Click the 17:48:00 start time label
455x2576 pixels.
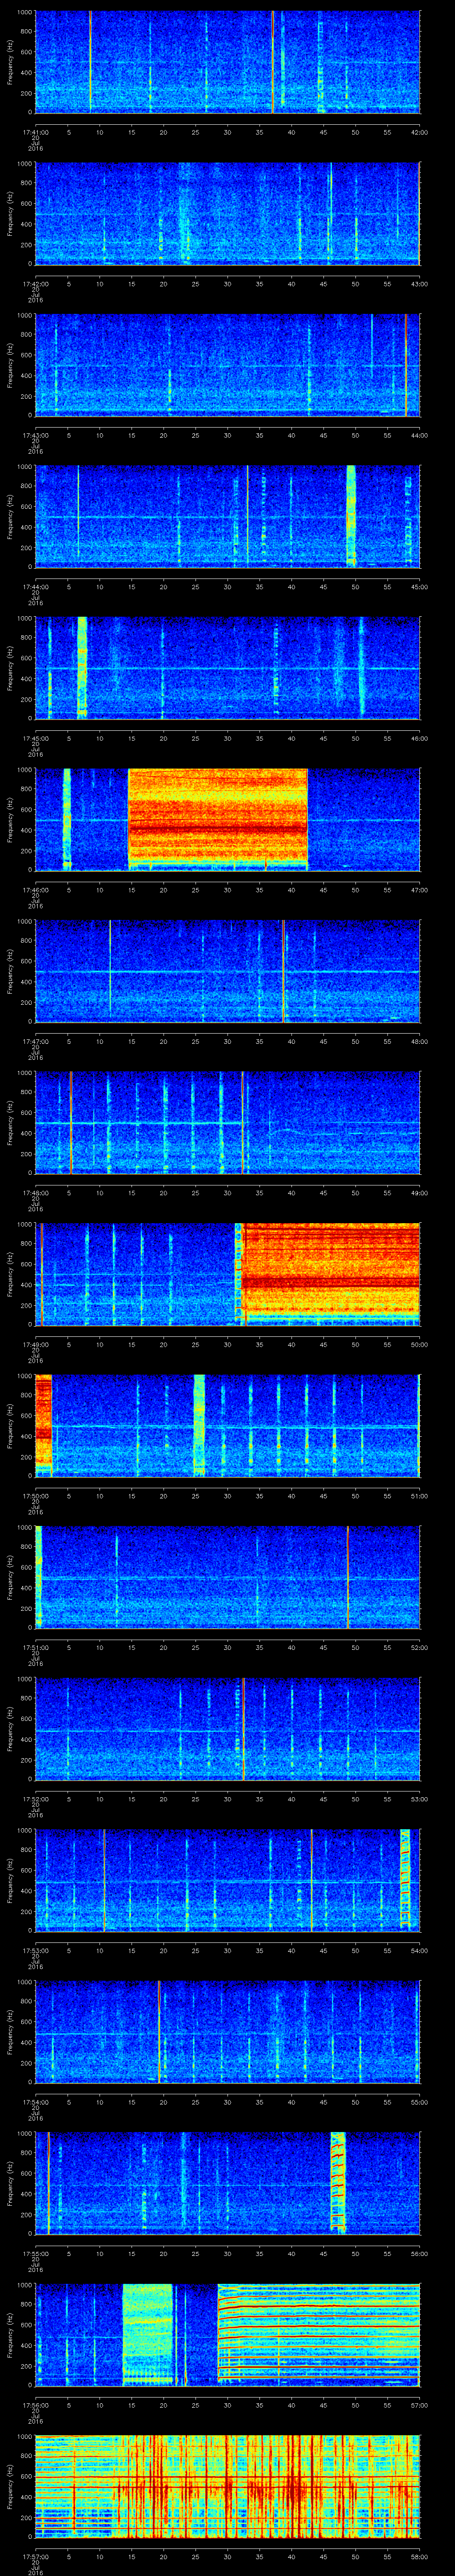pos(35,1192)
